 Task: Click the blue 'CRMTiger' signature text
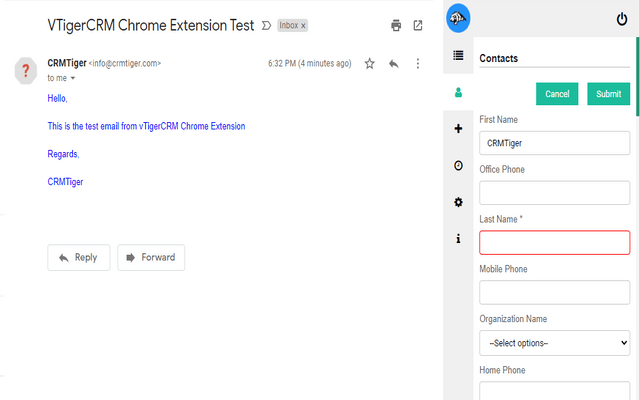coord(65,182)
